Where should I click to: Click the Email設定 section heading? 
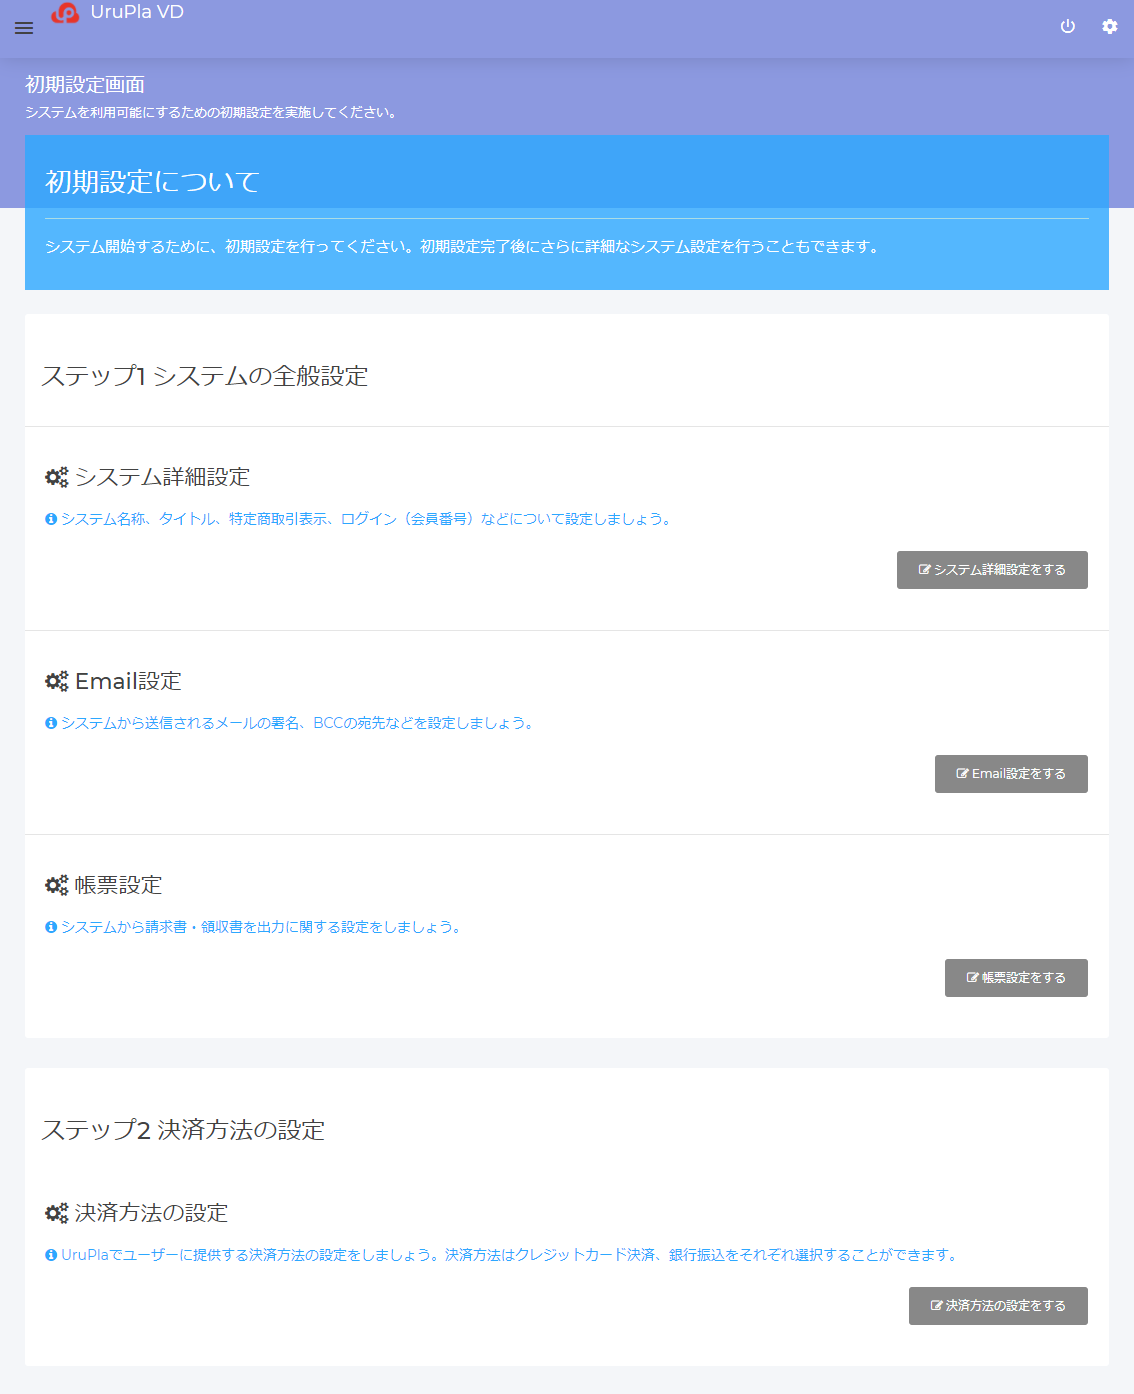(128, 681)
